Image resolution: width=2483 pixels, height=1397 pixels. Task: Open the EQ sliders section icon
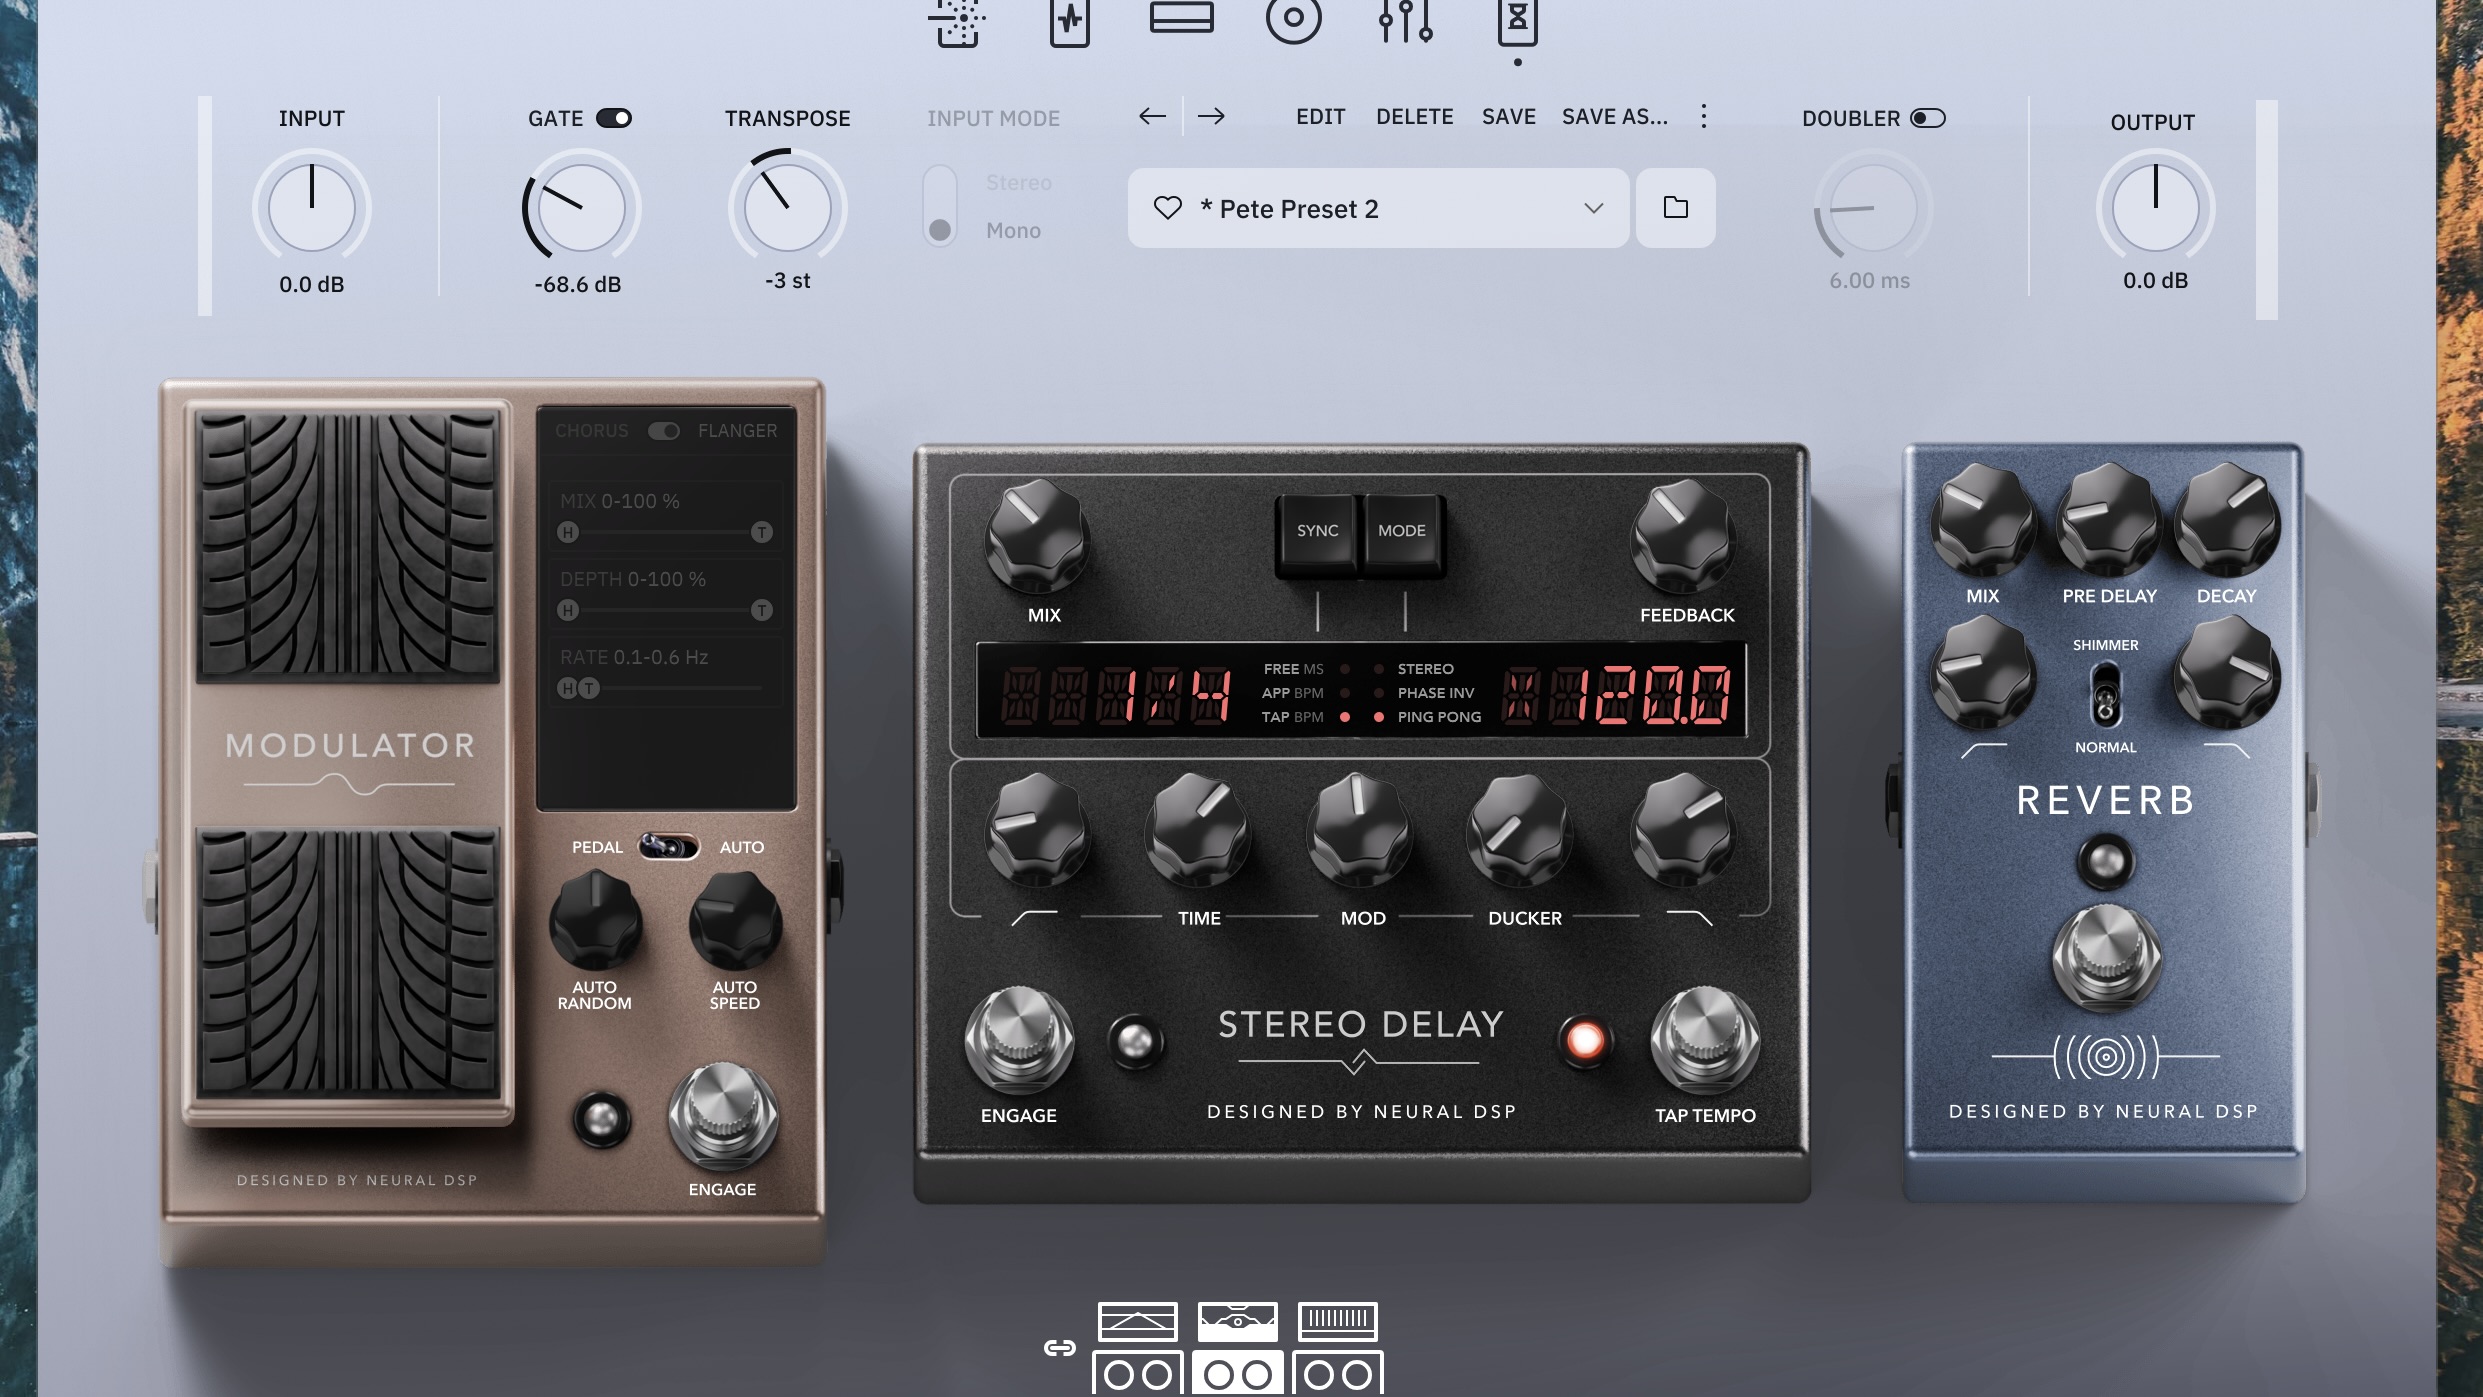[1405, 20]
